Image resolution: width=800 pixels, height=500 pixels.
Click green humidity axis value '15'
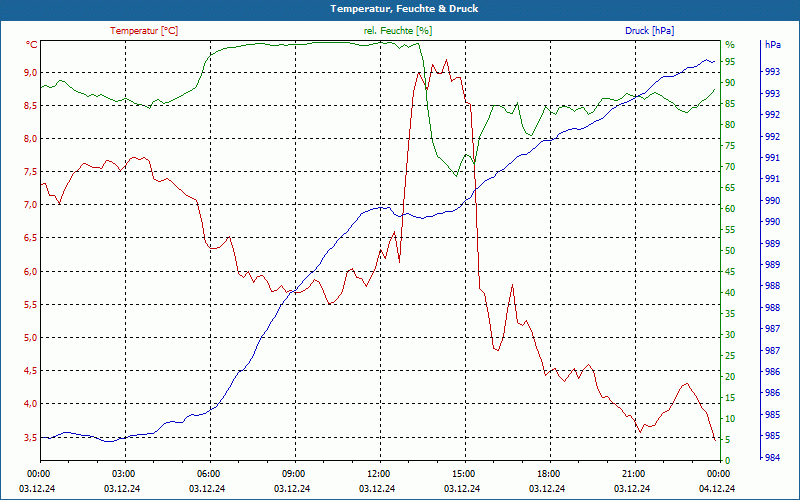pyautogui.click(x=730, y=397)
